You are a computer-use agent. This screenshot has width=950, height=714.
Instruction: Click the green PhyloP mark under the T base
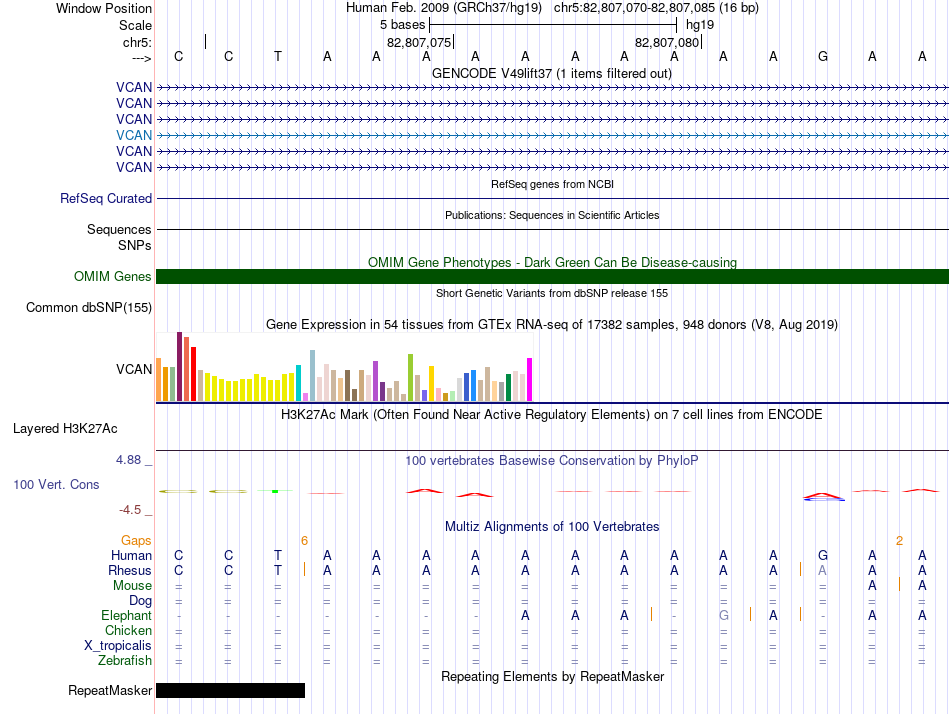coord(275,491)
